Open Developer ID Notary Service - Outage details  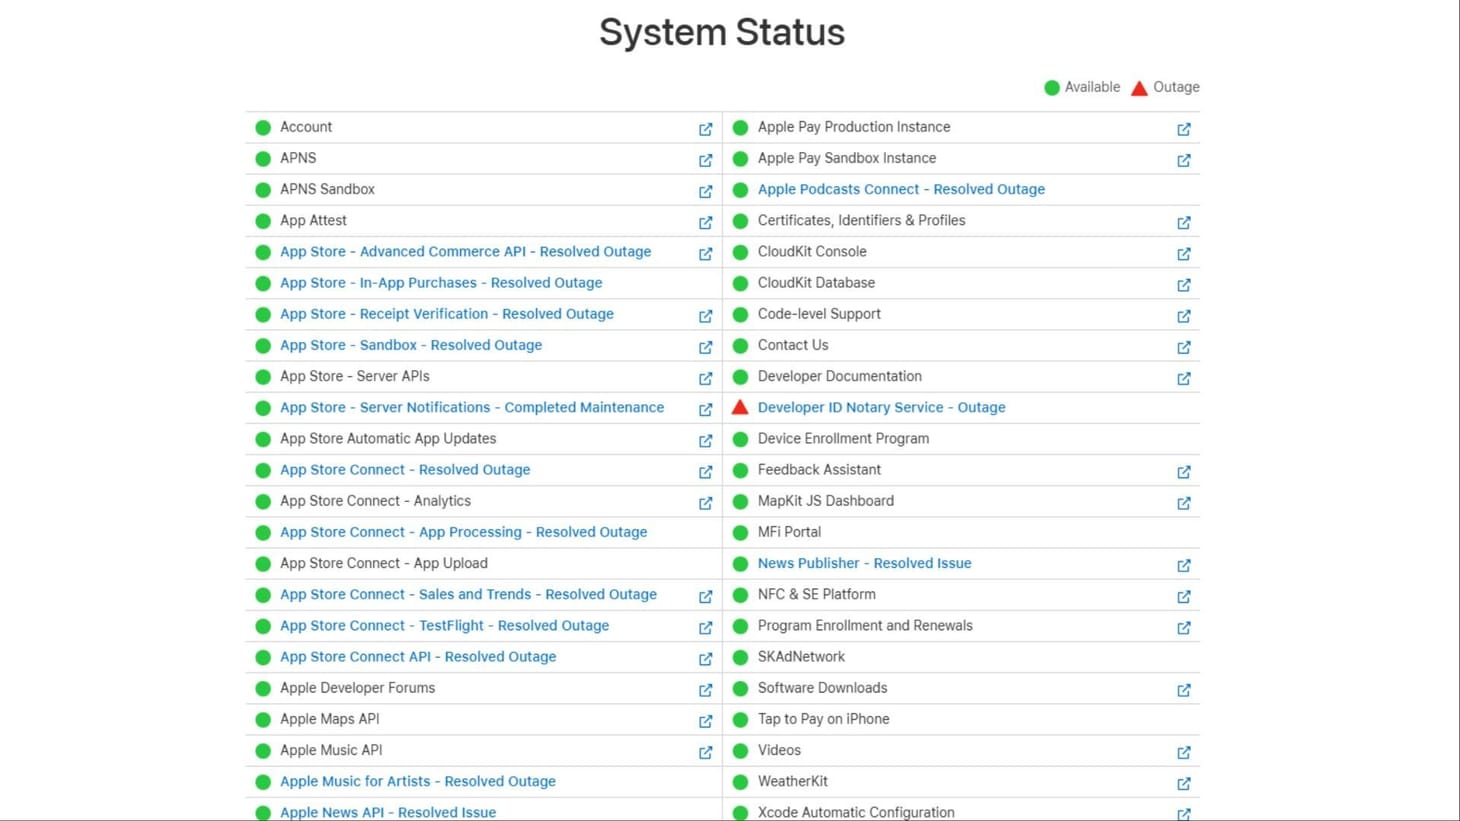pos(881,407)
